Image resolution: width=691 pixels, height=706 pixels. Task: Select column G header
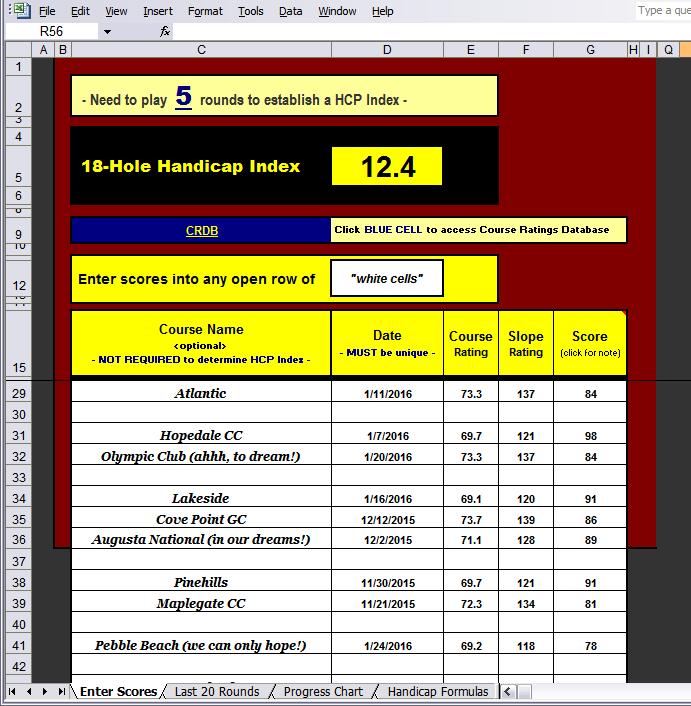pos(590,50)
